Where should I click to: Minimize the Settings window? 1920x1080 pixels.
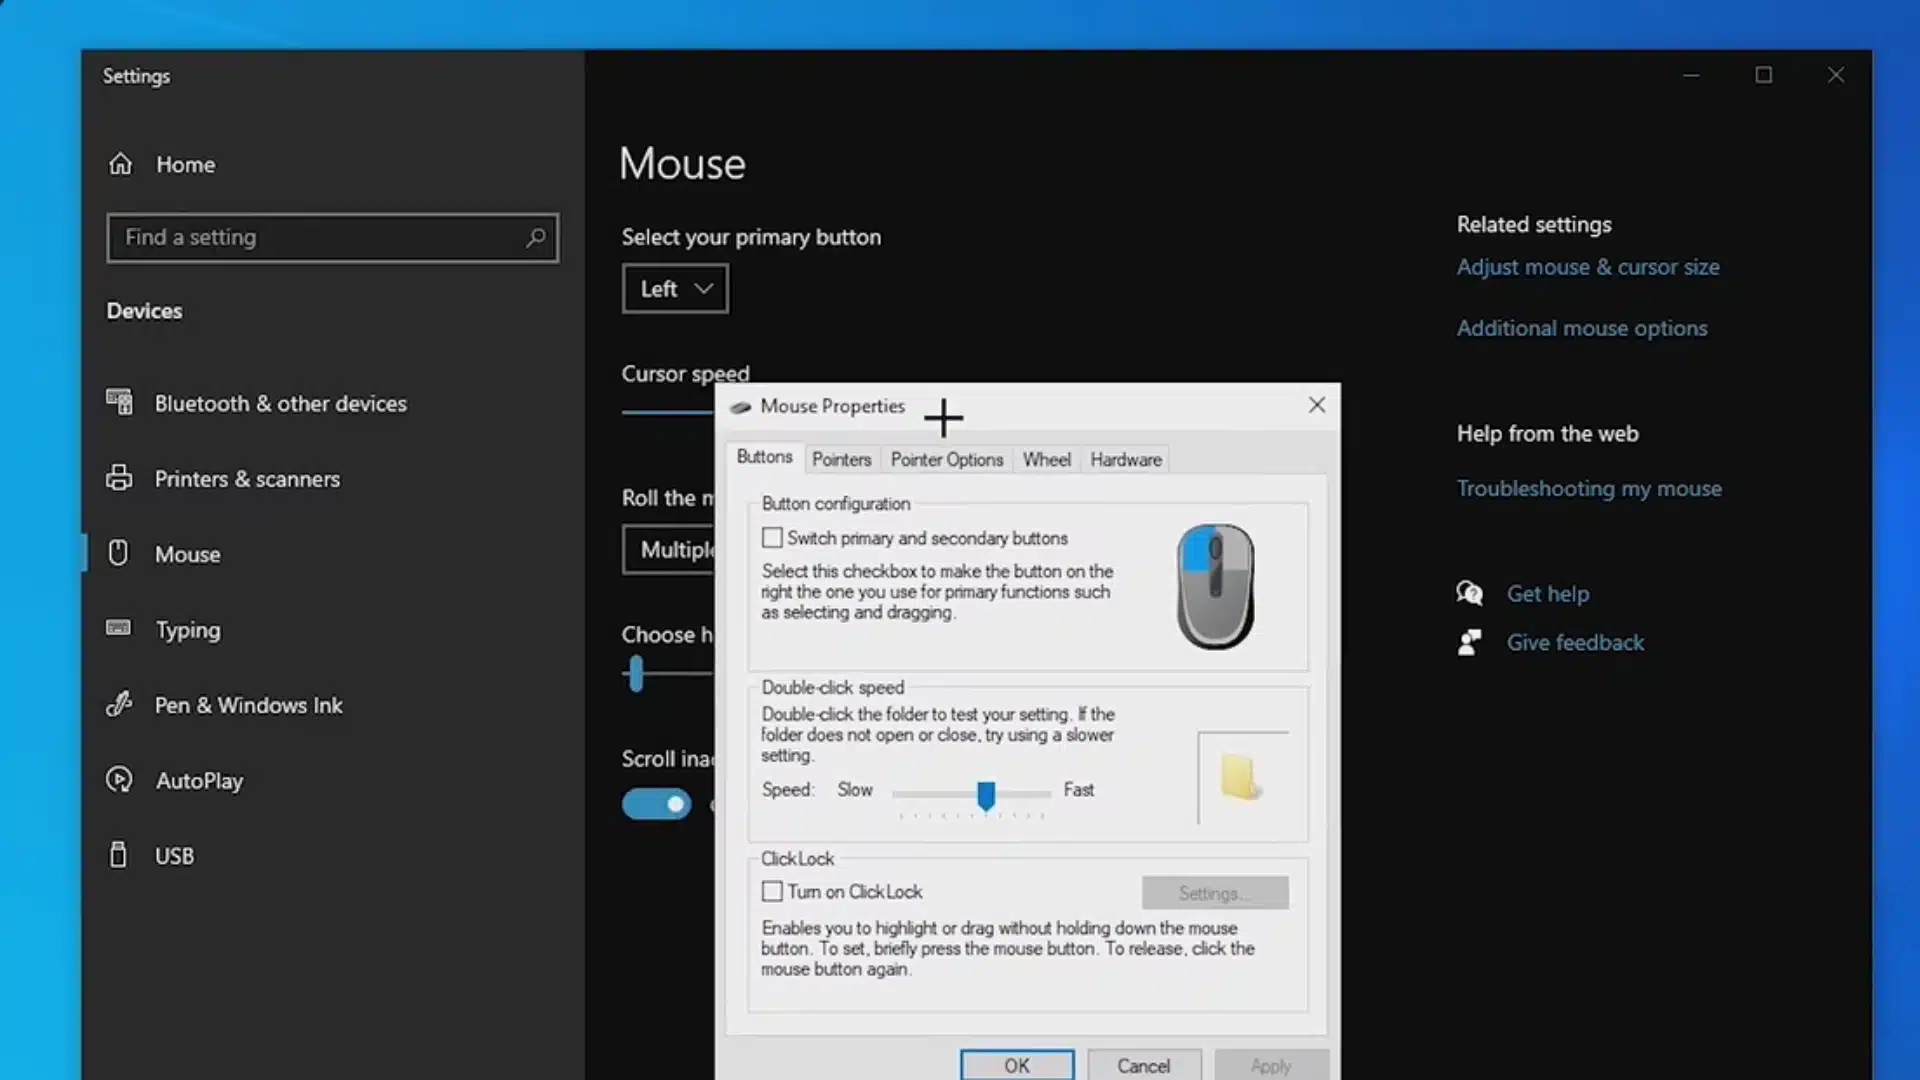point(1691,75)
